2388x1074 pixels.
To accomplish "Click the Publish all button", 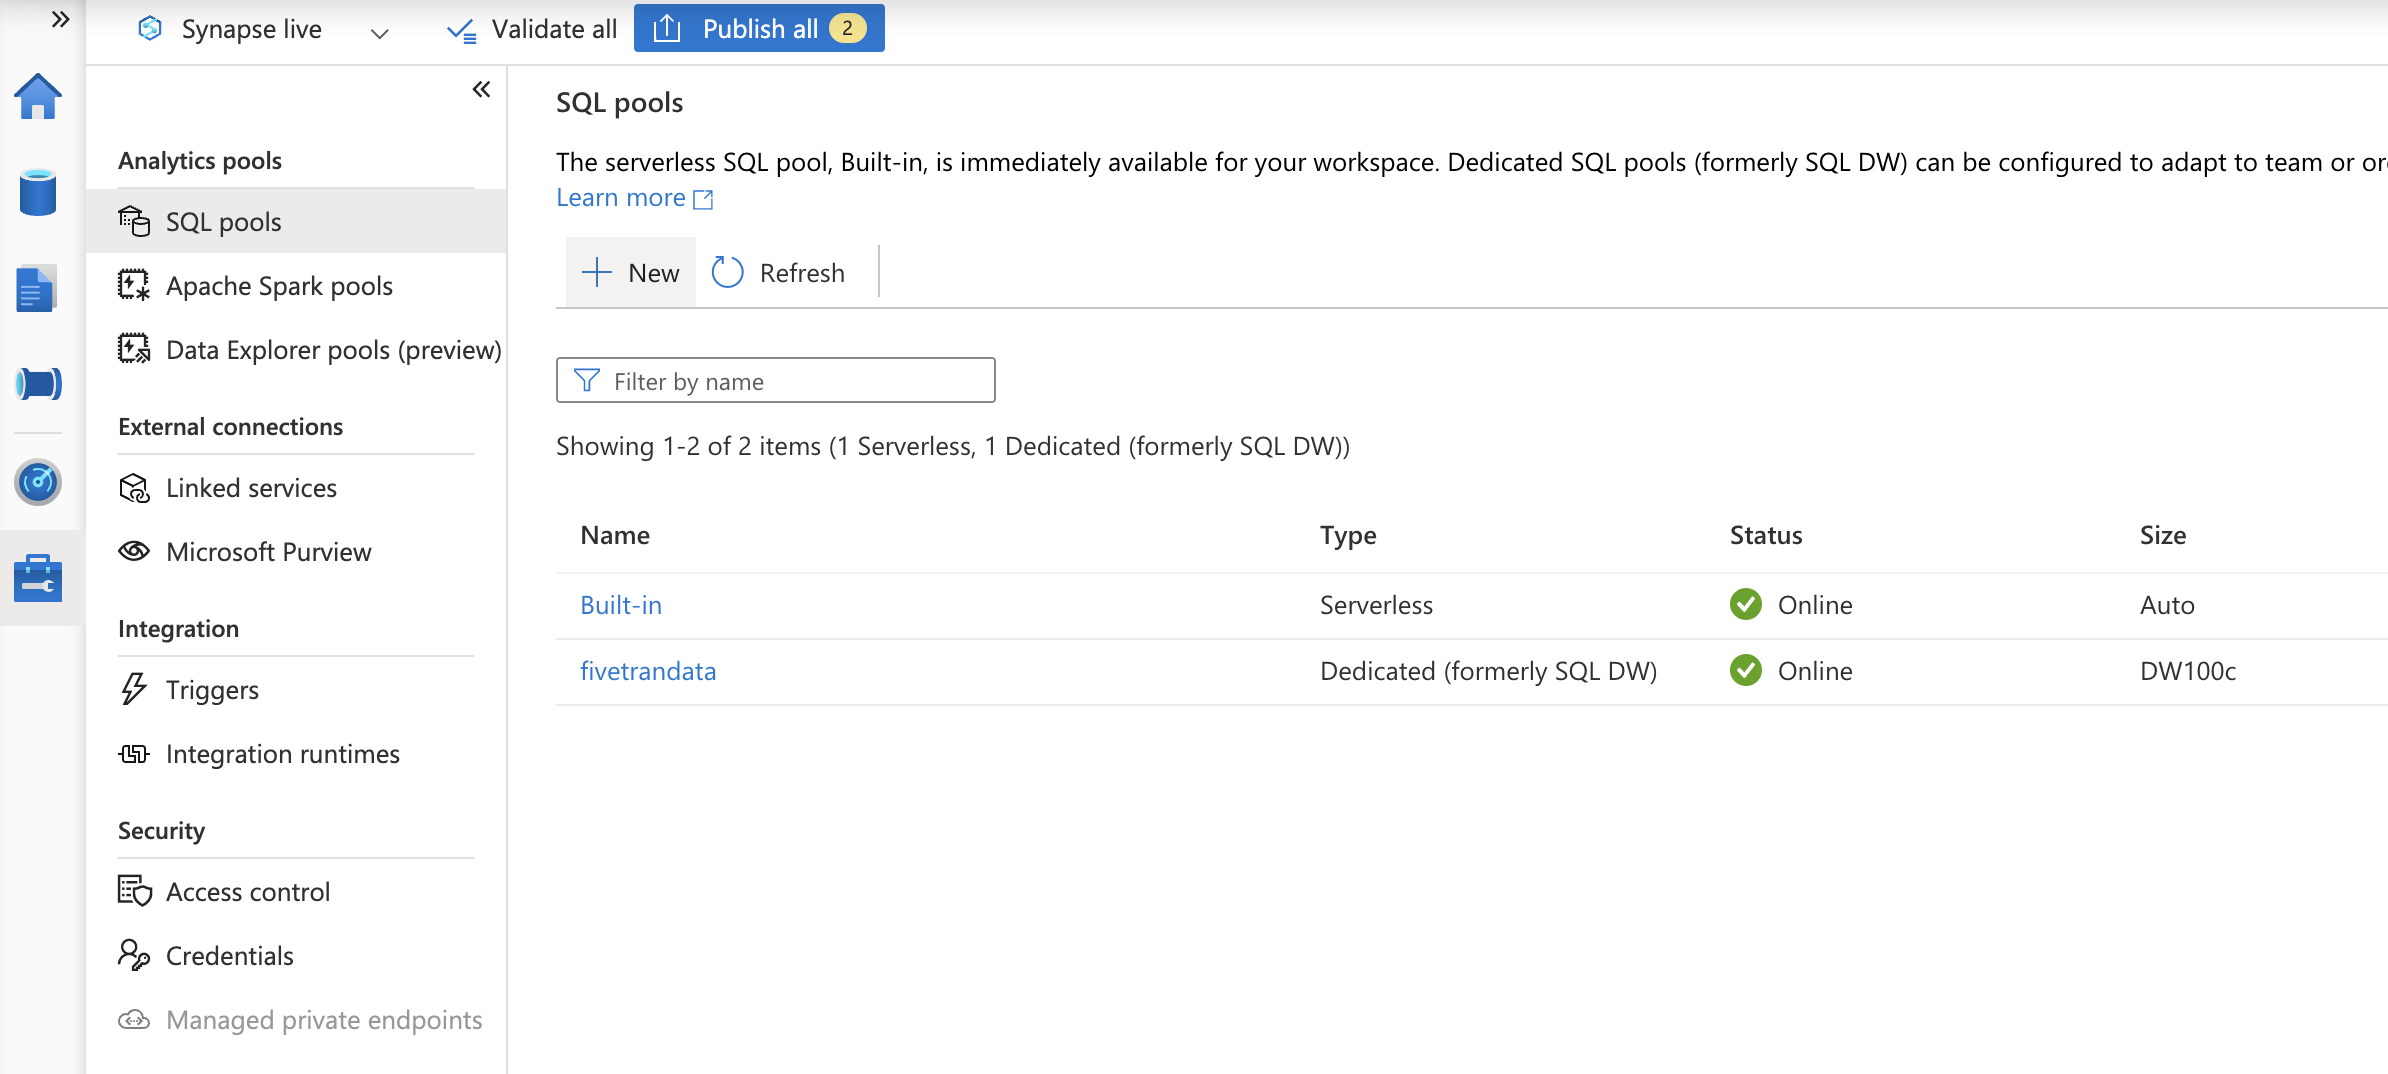I will [x=759, y=28].
